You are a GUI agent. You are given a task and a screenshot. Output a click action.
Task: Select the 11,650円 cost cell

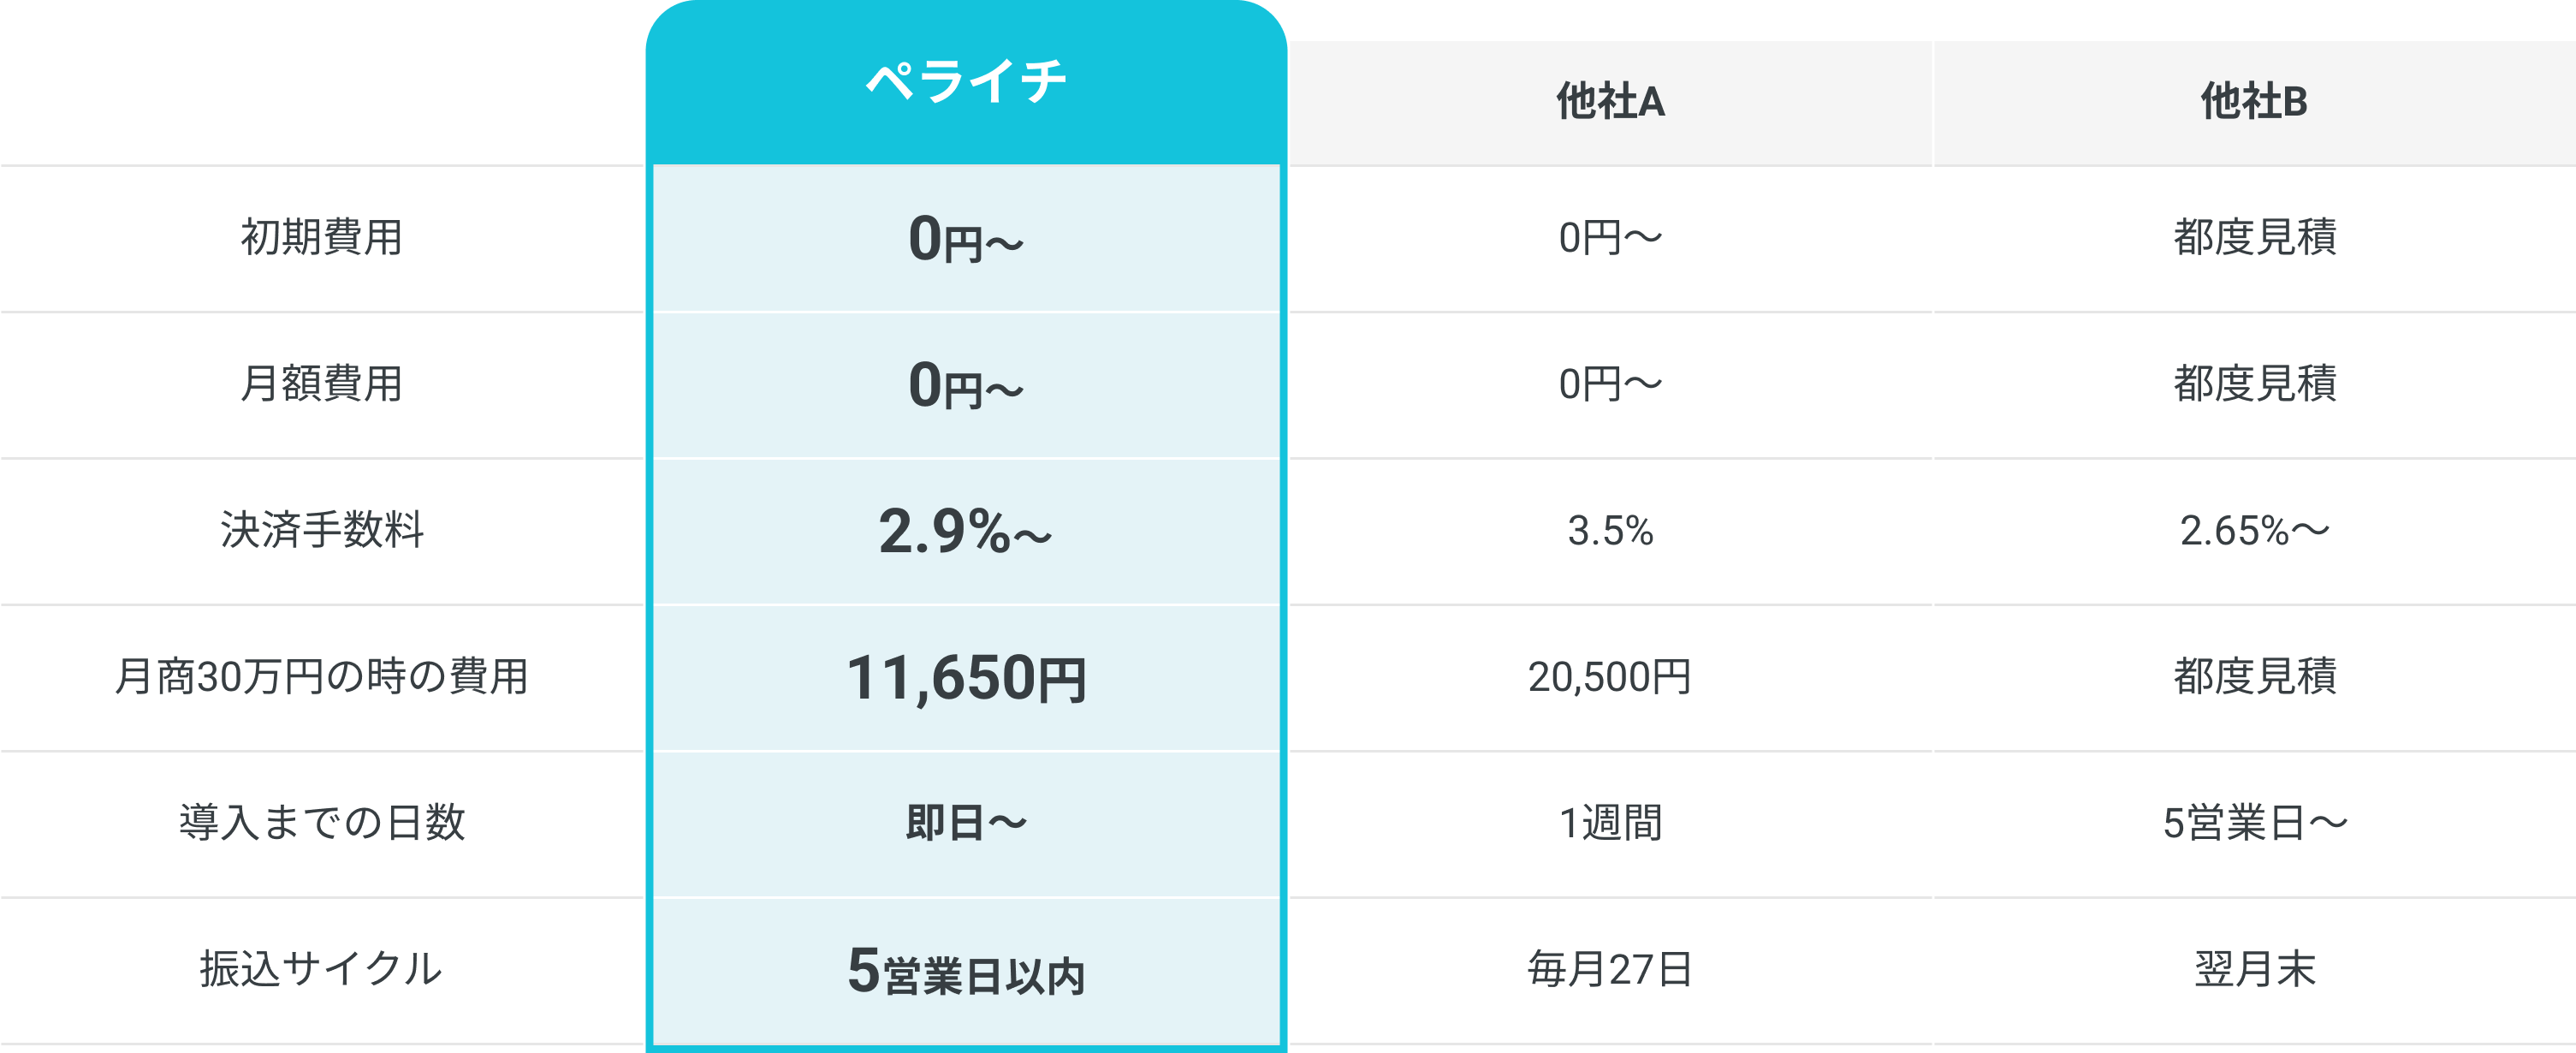click(x=966, y=677)
